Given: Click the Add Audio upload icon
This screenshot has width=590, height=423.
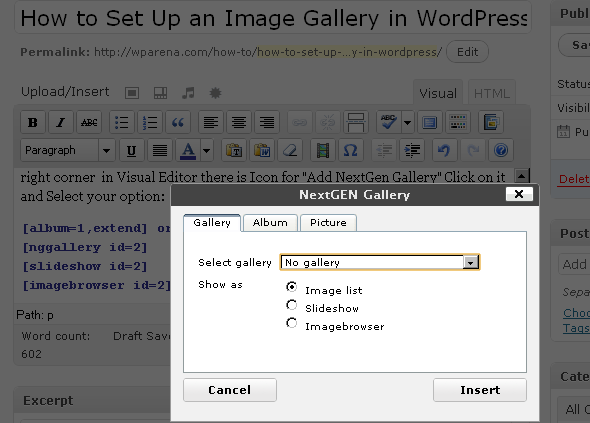Looking at the screenshot, I should (188, 93).
